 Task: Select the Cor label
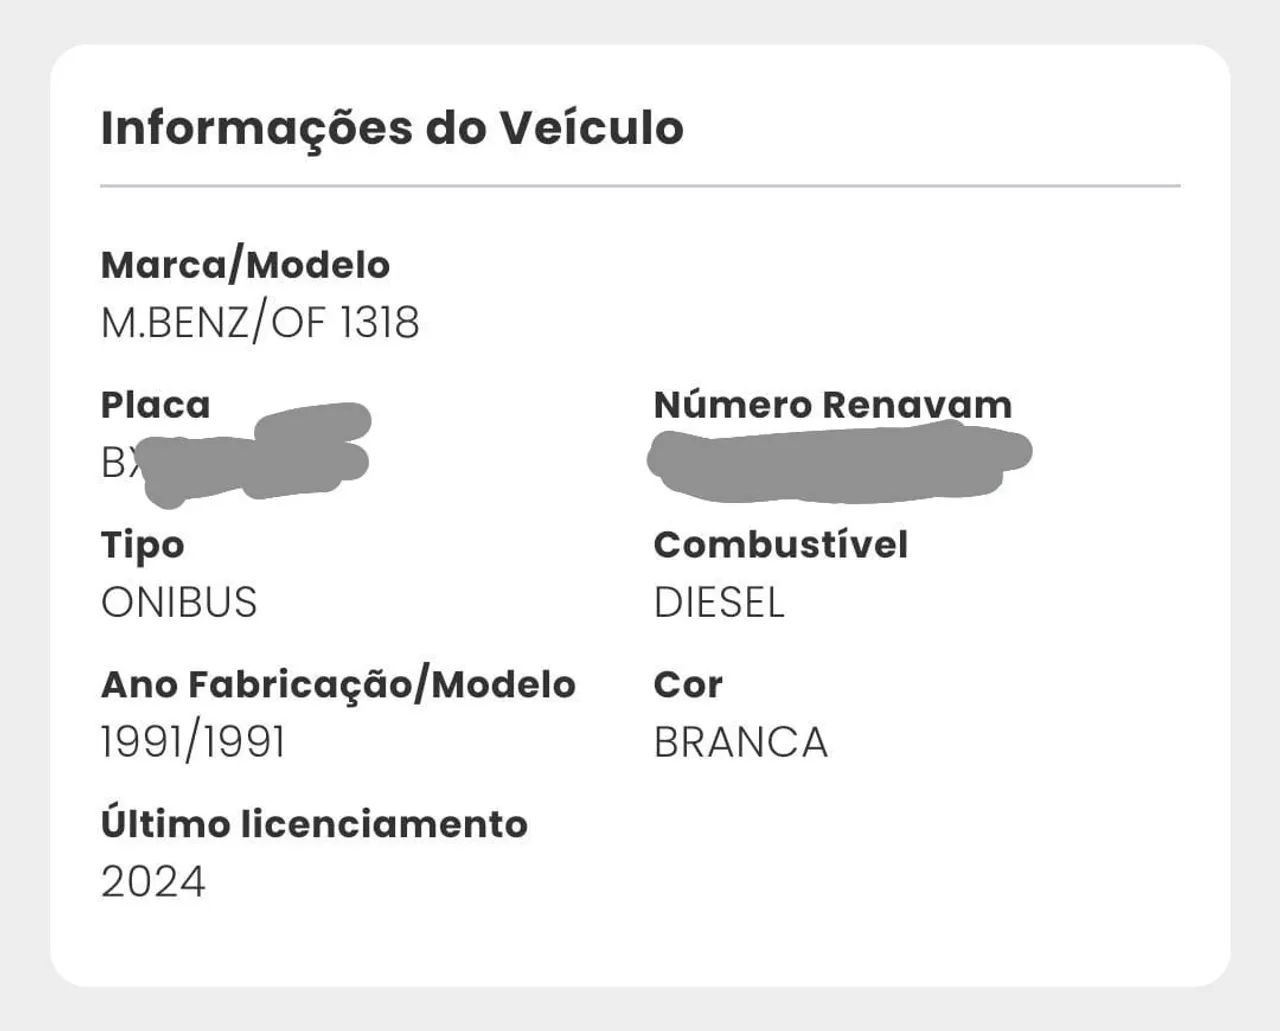click(688, 685)
